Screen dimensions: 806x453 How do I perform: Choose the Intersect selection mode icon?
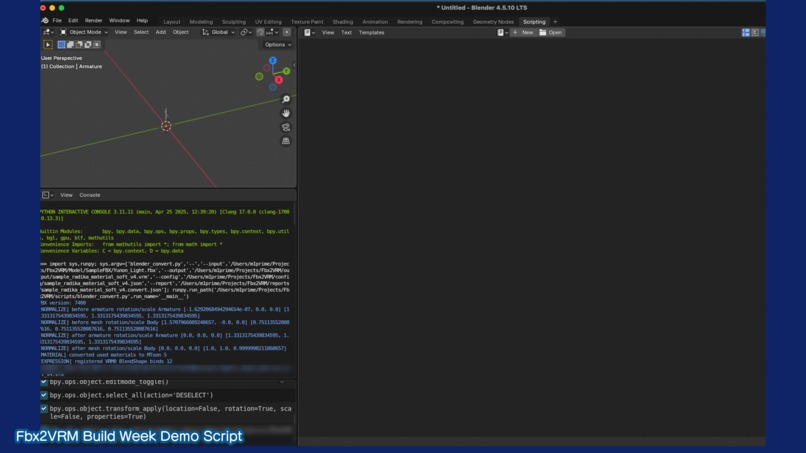pos(97,45)
